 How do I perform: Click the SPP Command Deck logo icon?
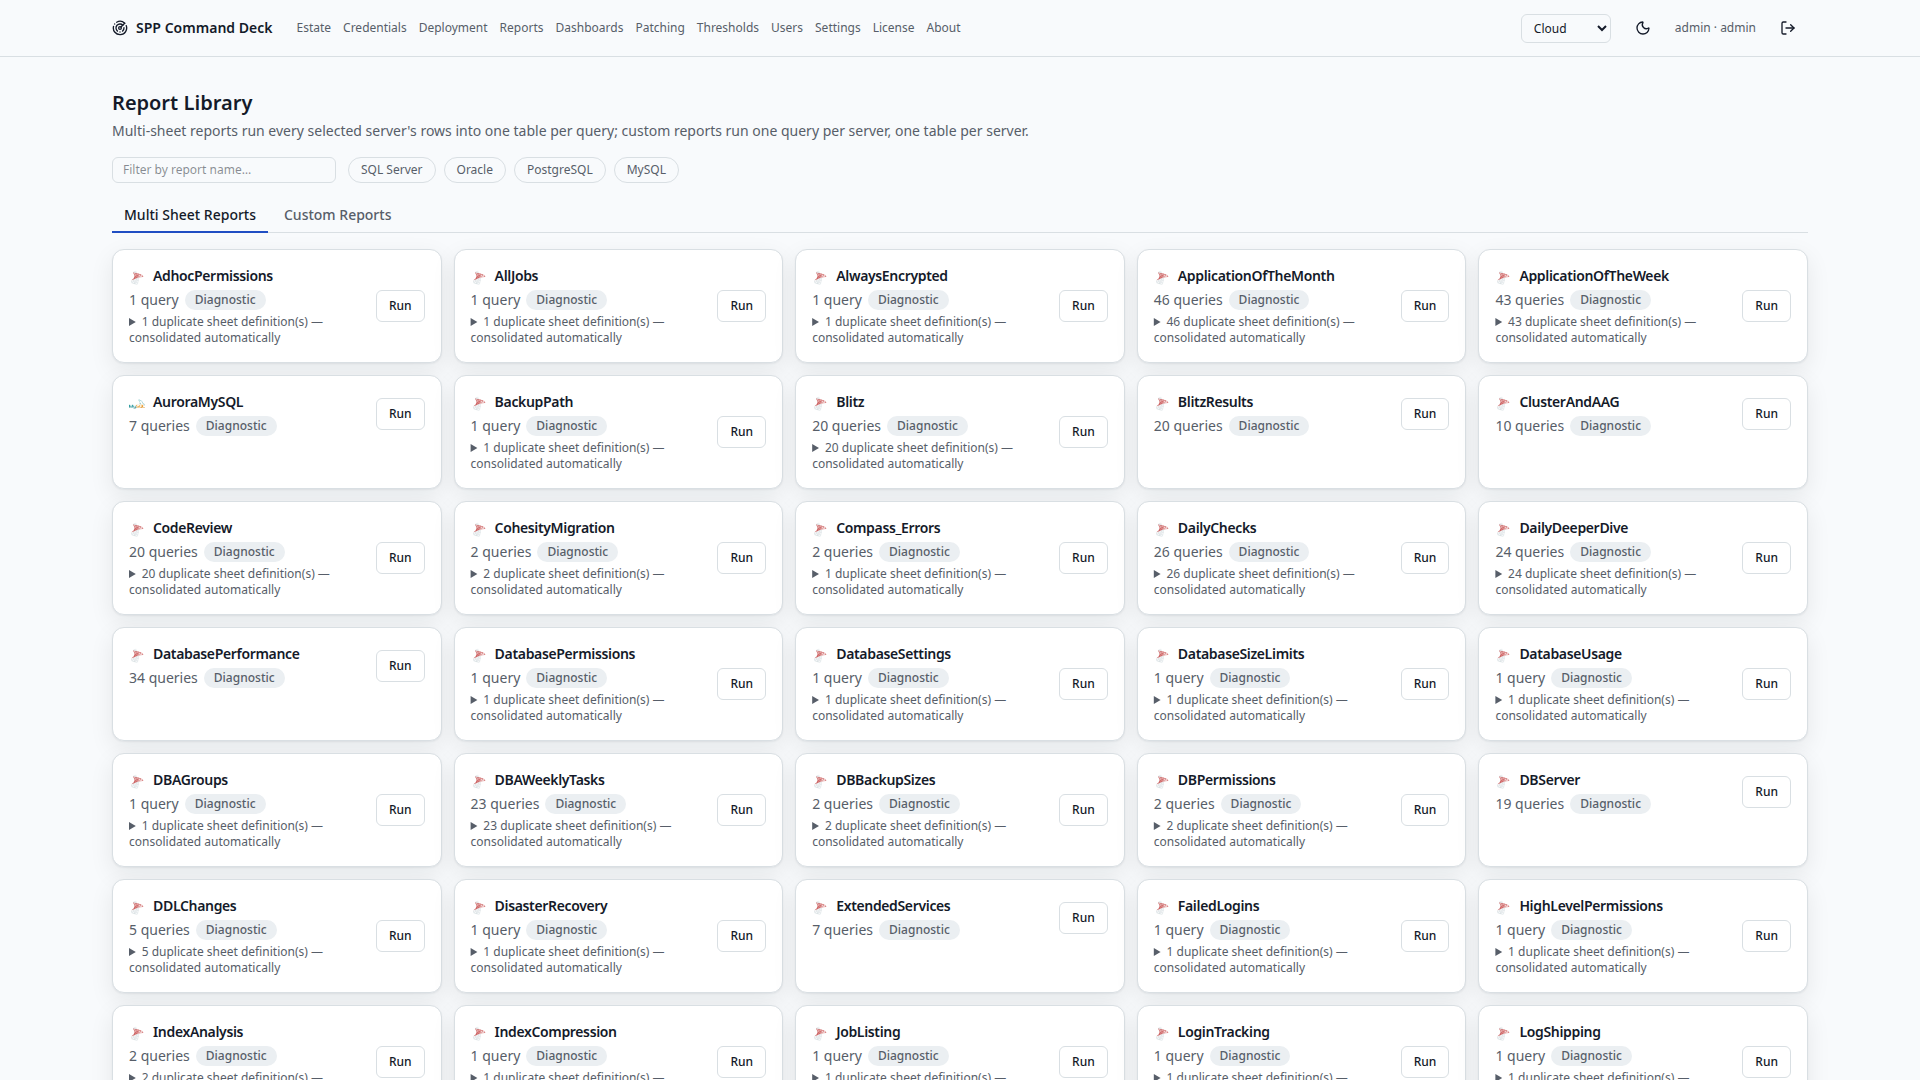click(x=120, y=28)
